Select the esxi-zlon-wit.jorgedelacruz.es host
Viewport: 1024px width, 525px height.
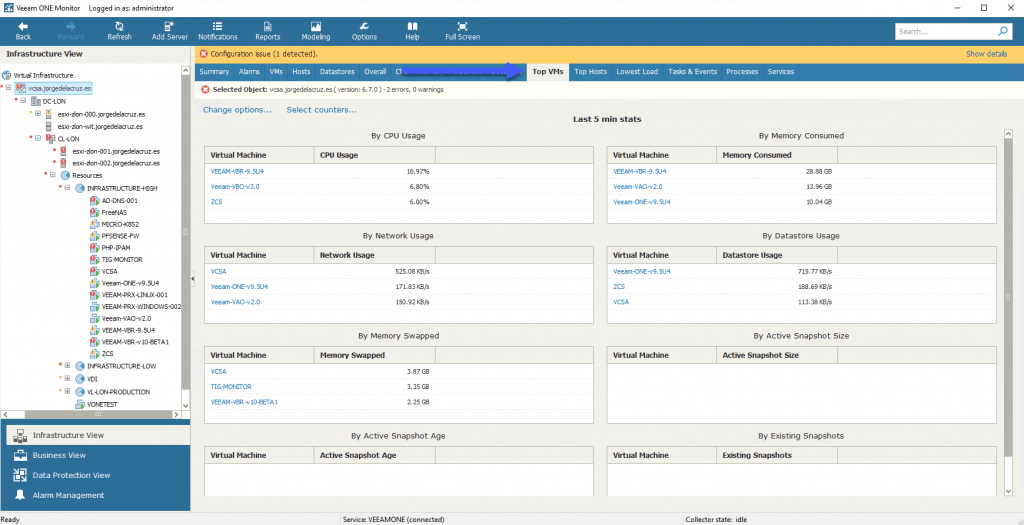tap(99, 126)
